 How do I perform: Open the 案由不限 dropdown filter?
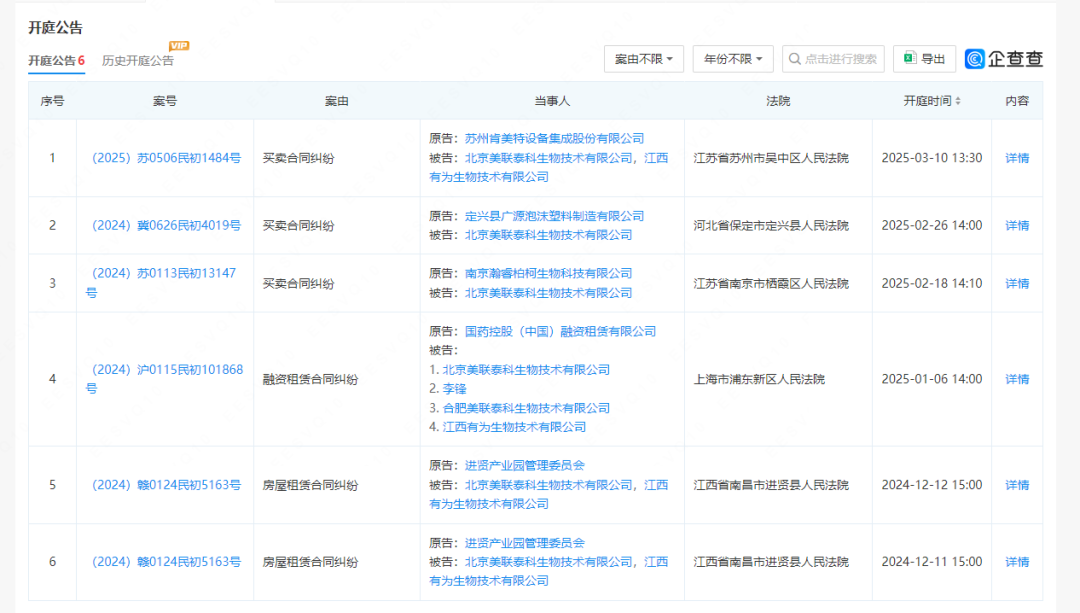pos(643,59)
